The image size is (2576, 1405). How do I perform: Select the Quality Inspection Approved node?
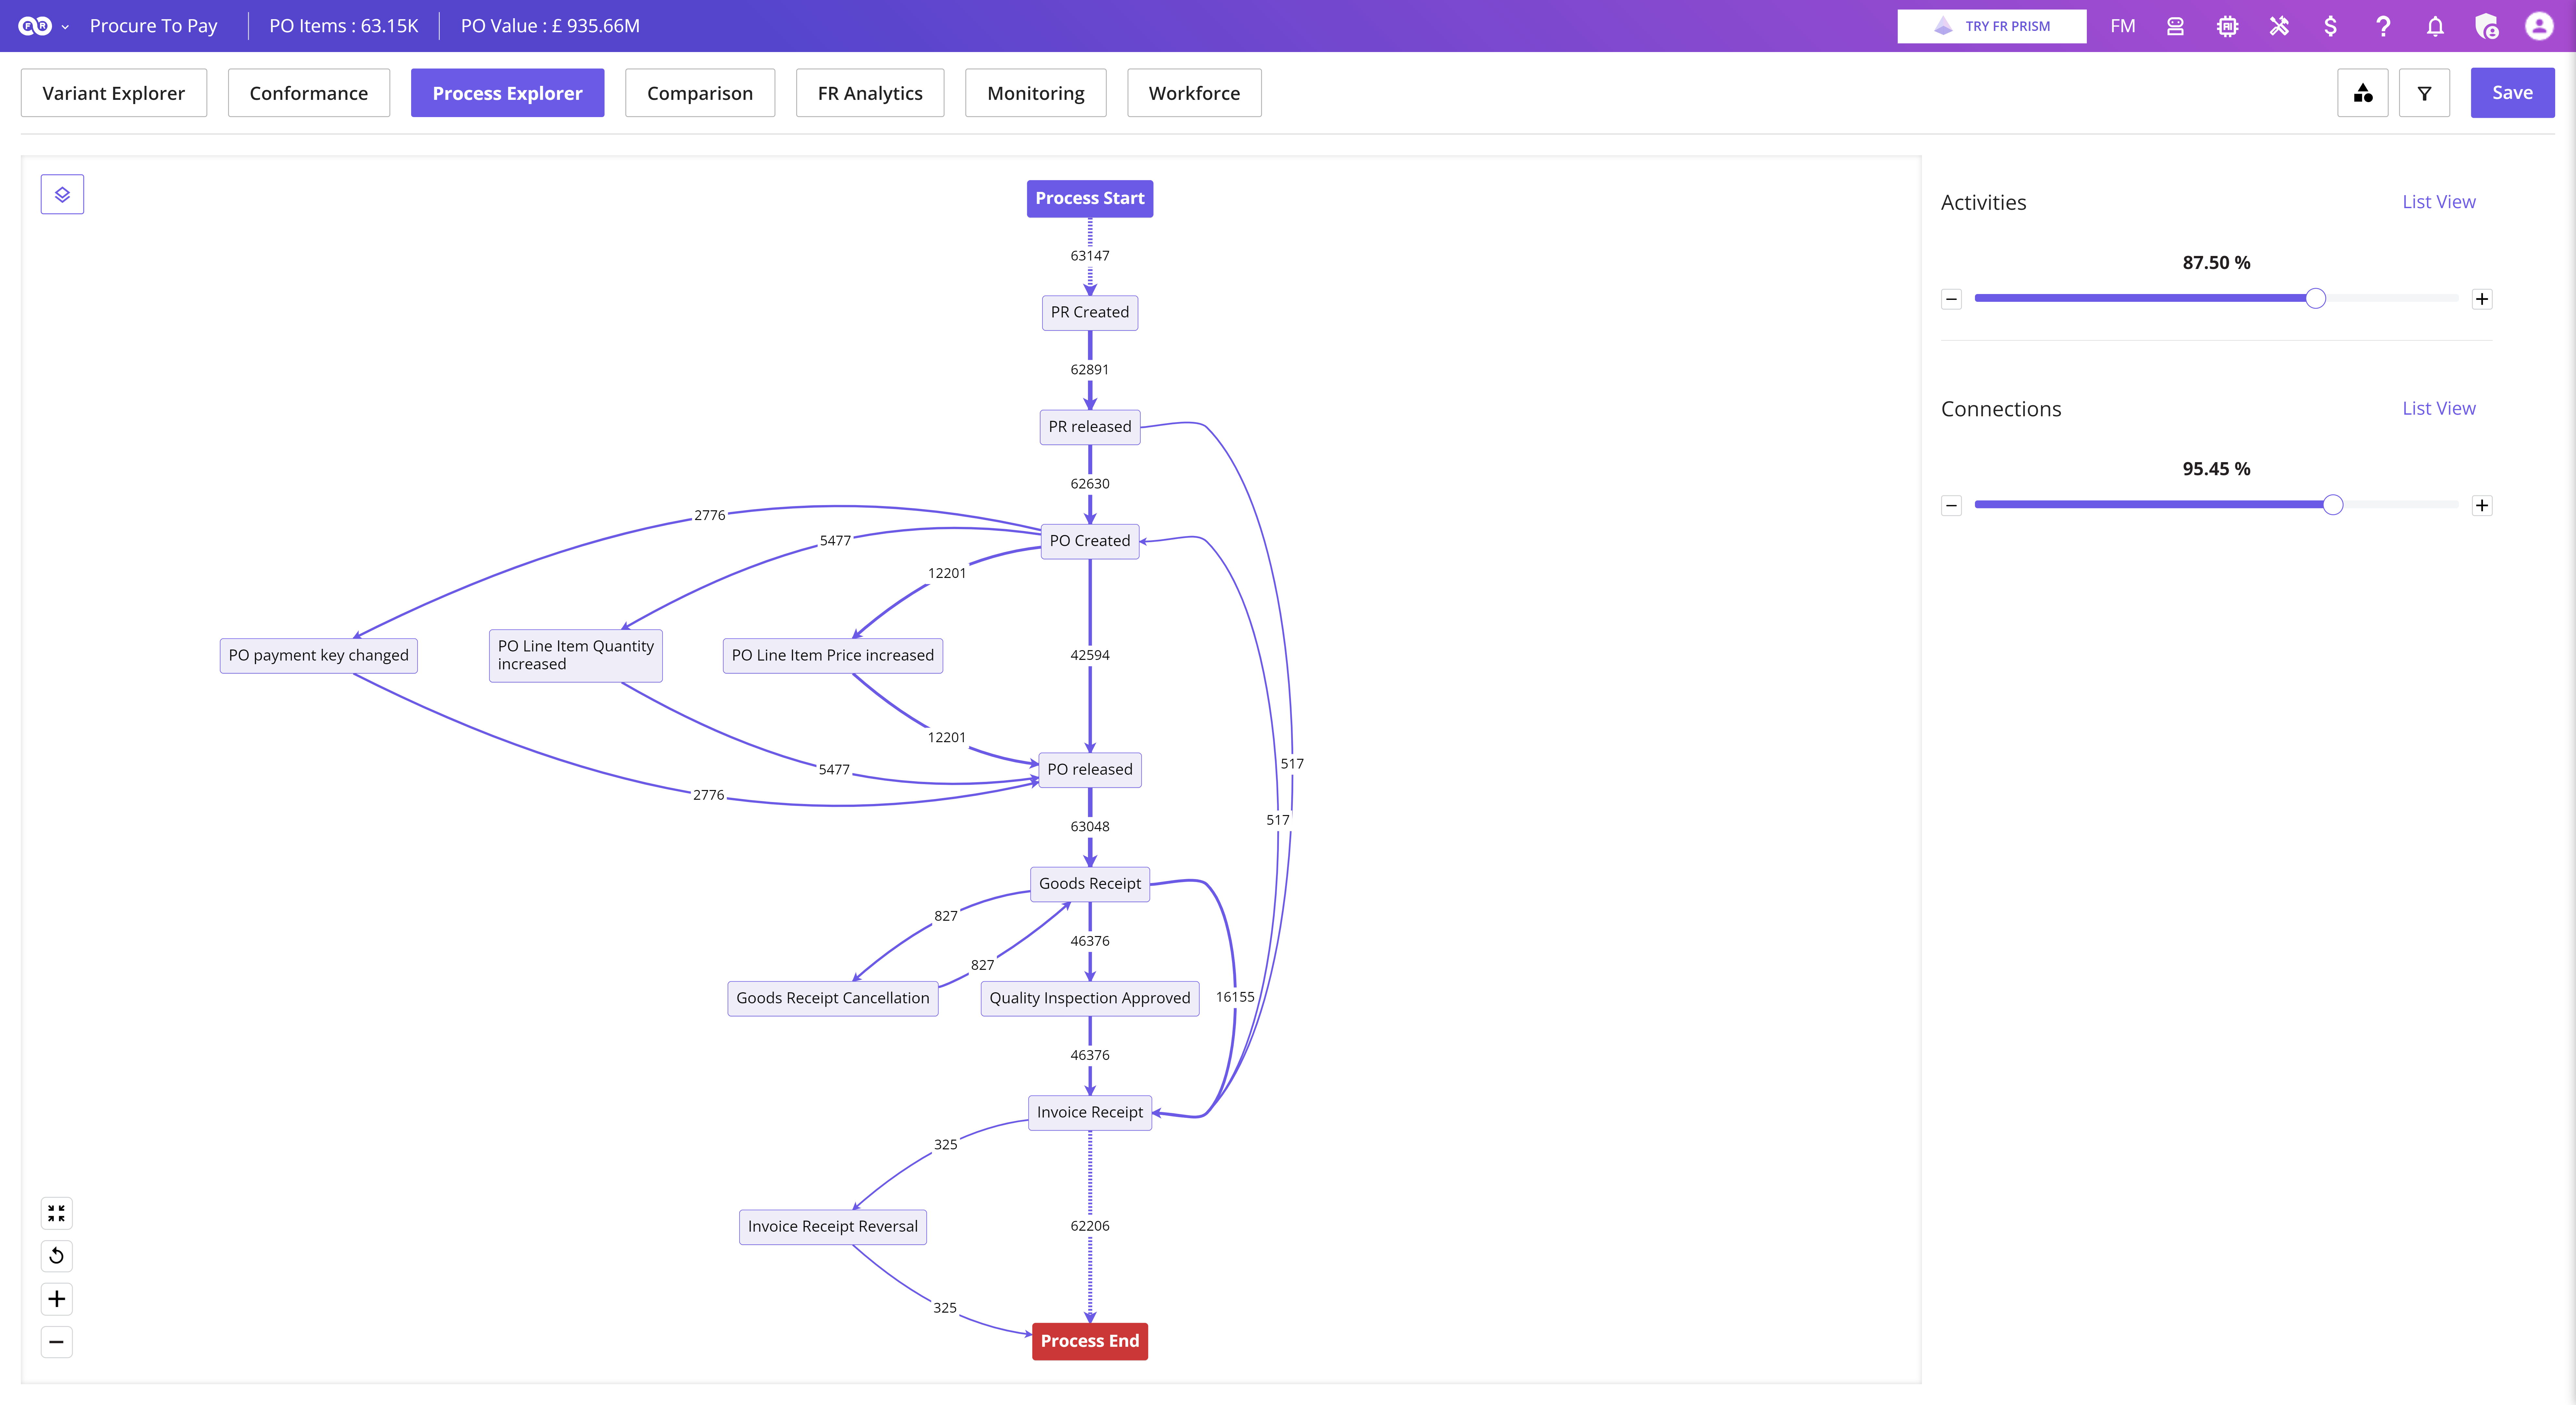tap(1090, 998)
